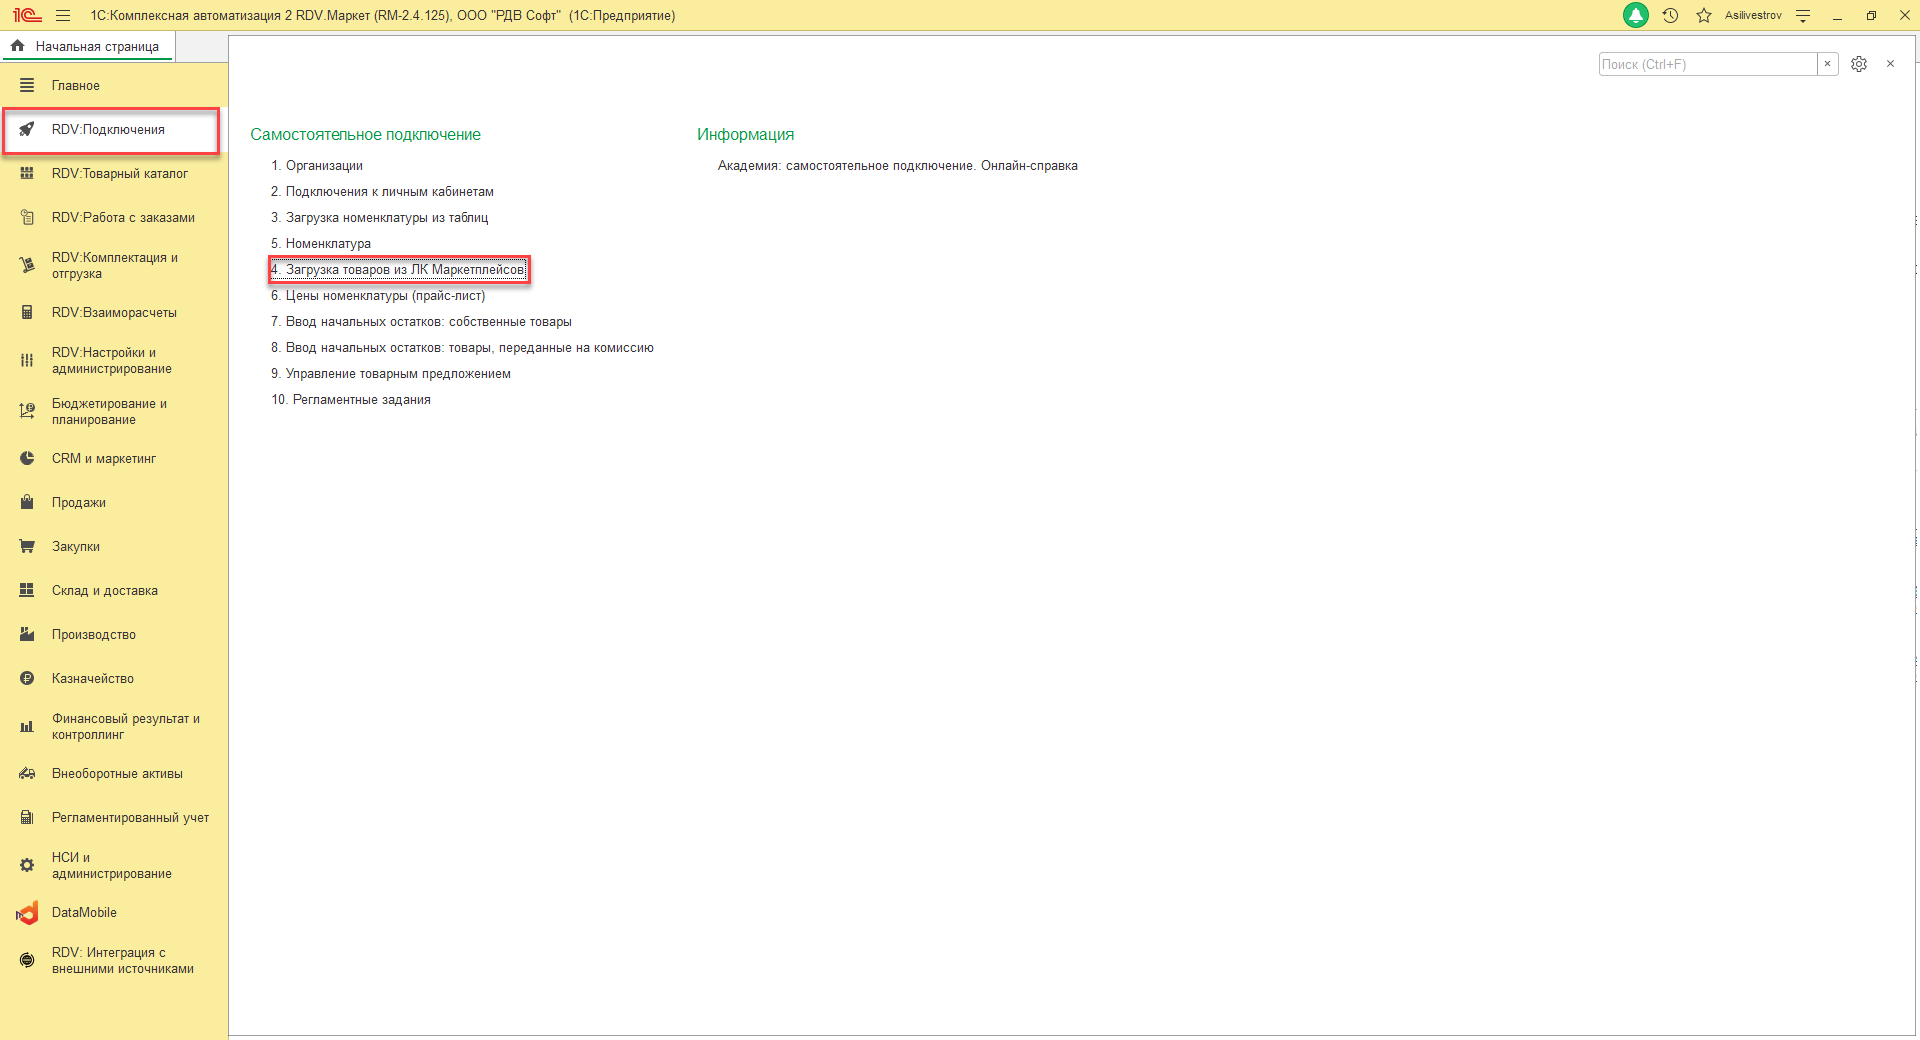Open the 5. Номенклатура link
This screenshot has width=1920, height=1040.
click(321, 243)
